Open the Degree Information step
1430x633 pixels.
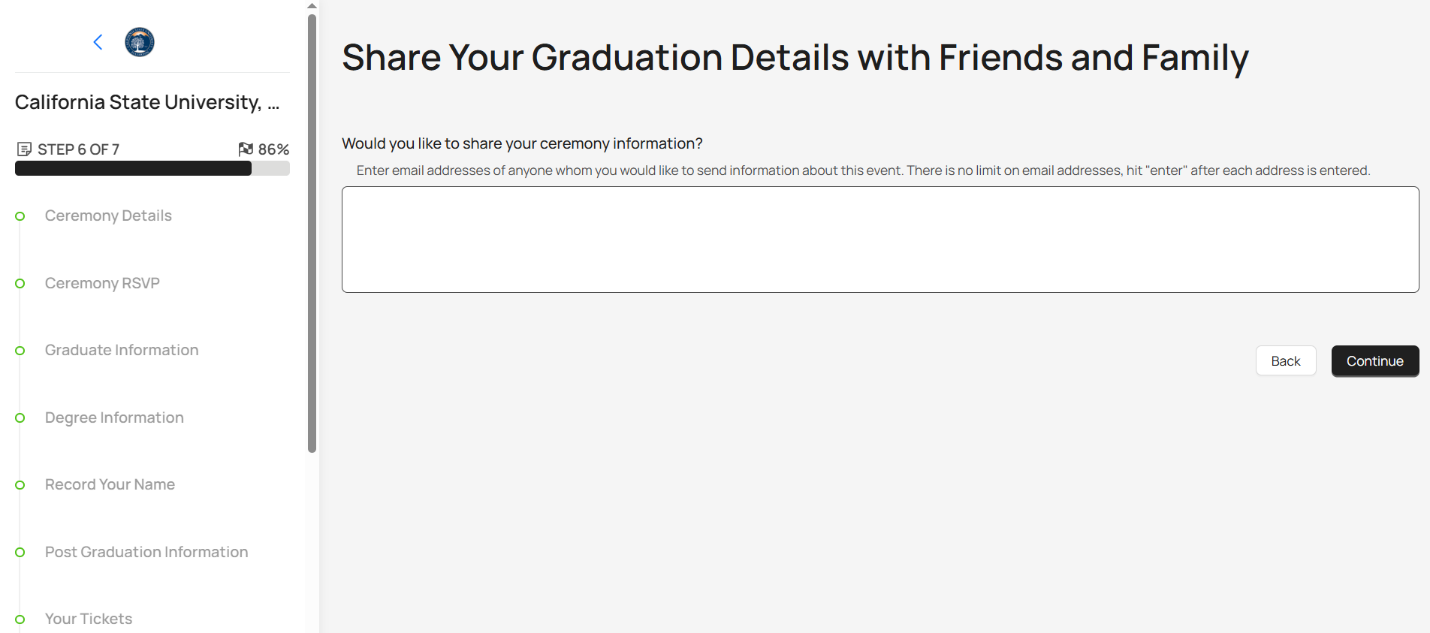tap(114, 417)
